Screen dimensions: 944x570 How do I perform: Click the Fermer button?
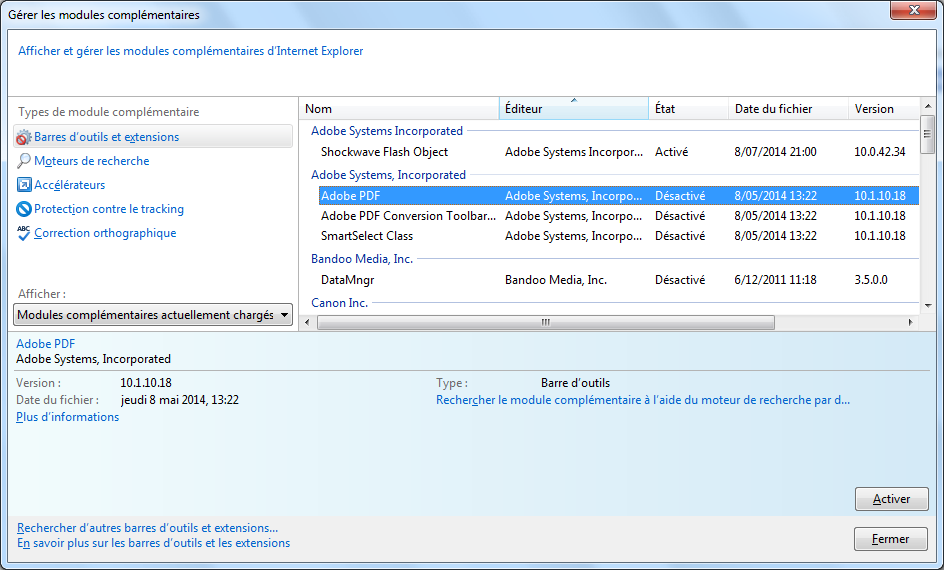click(x=890, y=539)
